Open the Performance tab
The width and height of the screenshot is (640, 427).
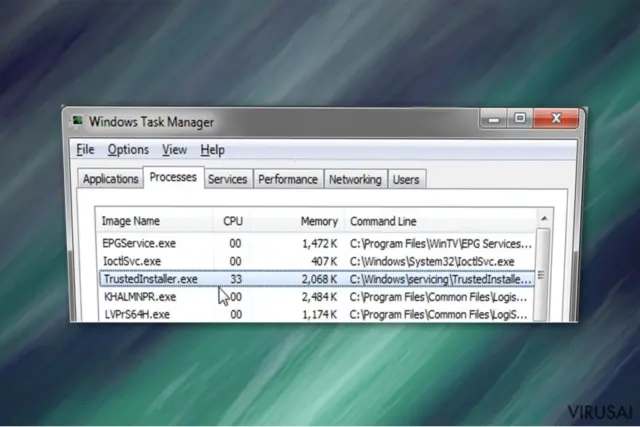pos(288,179)
